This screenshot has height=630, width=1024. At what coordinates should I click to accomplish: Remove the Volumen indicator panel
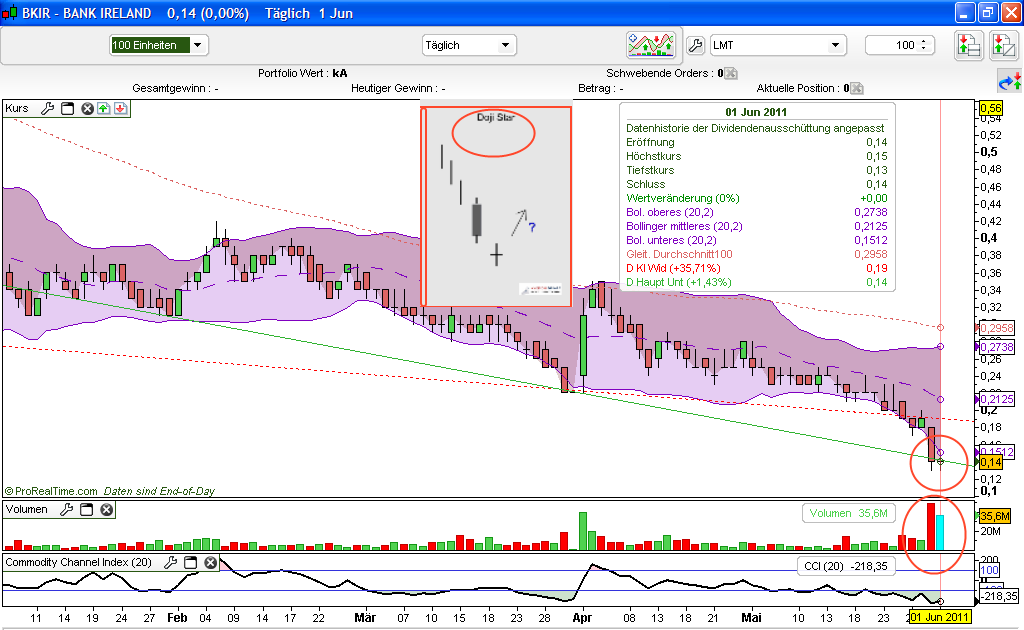(x=106, y=509)
